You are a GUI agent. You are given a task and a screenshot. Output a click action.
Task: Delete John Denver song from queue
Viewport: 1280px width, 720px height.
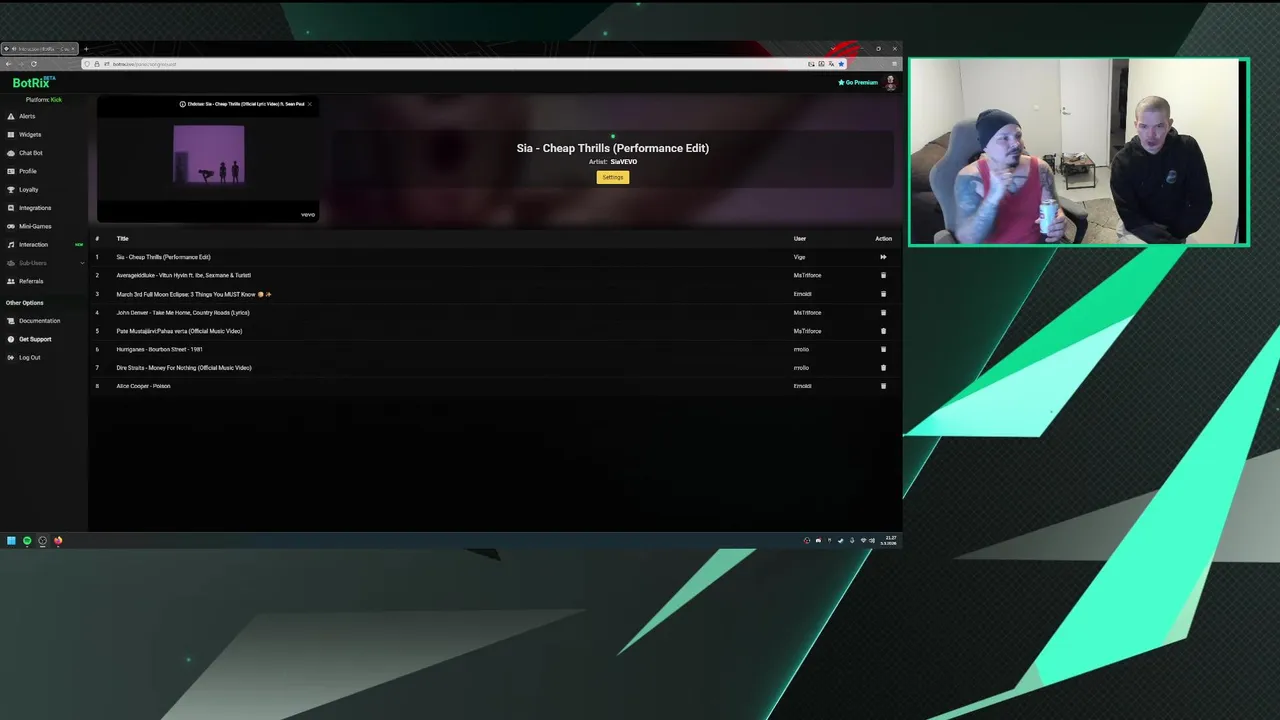click(883, 312)
